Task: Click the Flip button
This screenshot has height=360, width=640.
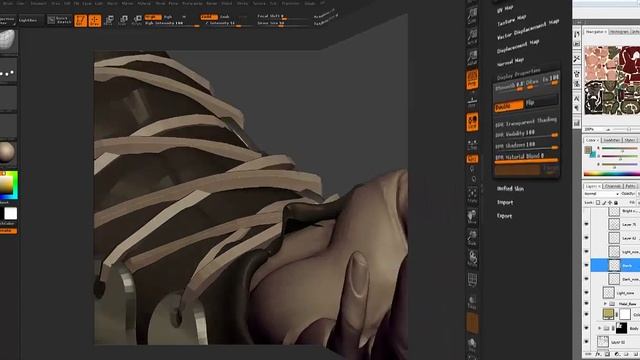Action: pyautogui.click(x=541, y=102)
